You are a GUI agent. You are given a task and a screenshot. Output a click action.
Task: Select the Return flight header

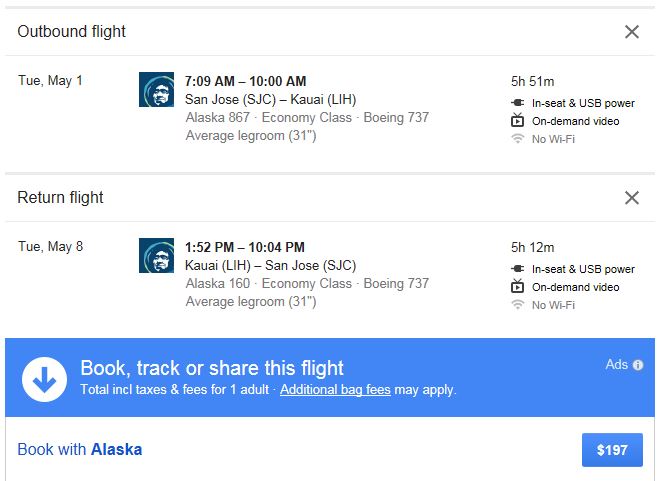coord(60,198)
